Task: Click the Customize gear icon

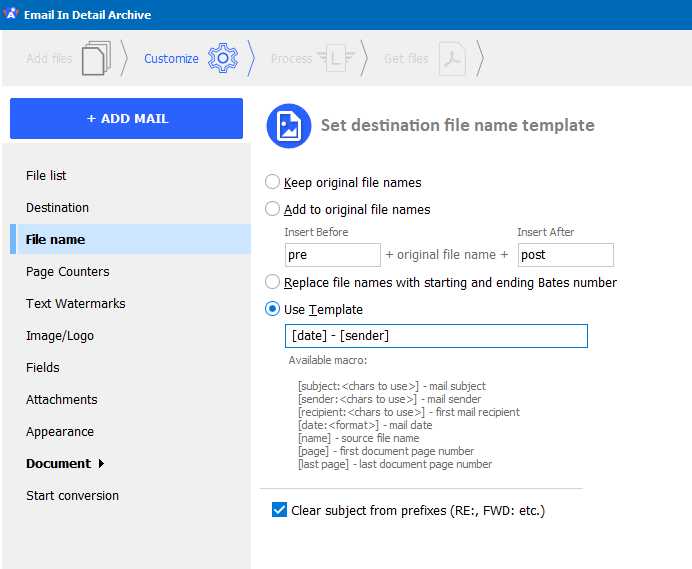Action: pyautogui.click(x=223, y=58)
